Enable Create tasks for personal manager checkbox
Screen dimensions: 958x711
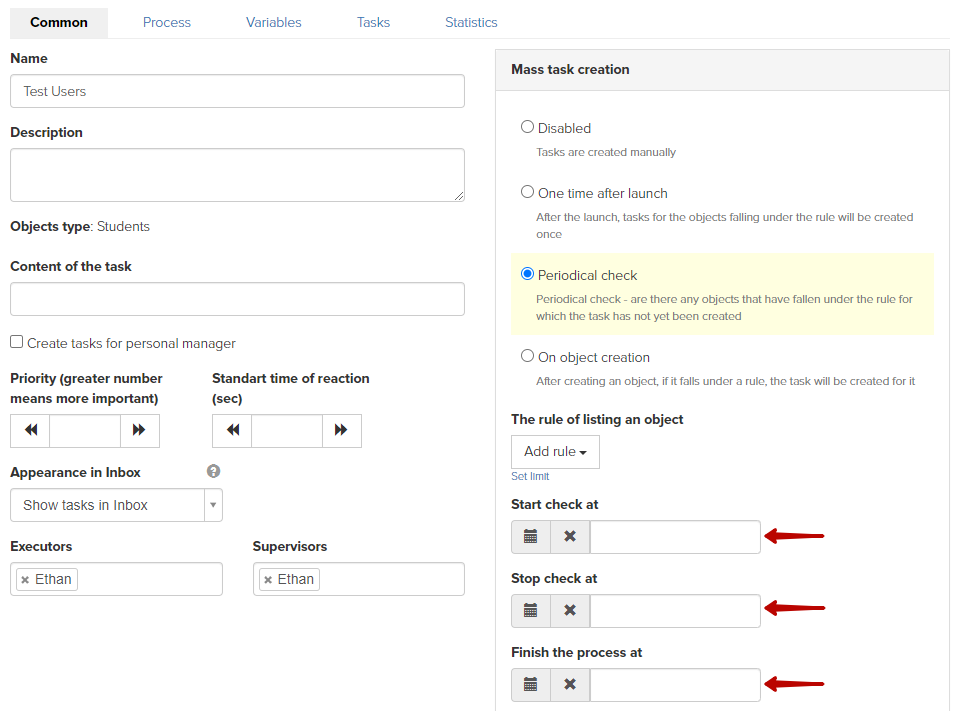point(16,342)
